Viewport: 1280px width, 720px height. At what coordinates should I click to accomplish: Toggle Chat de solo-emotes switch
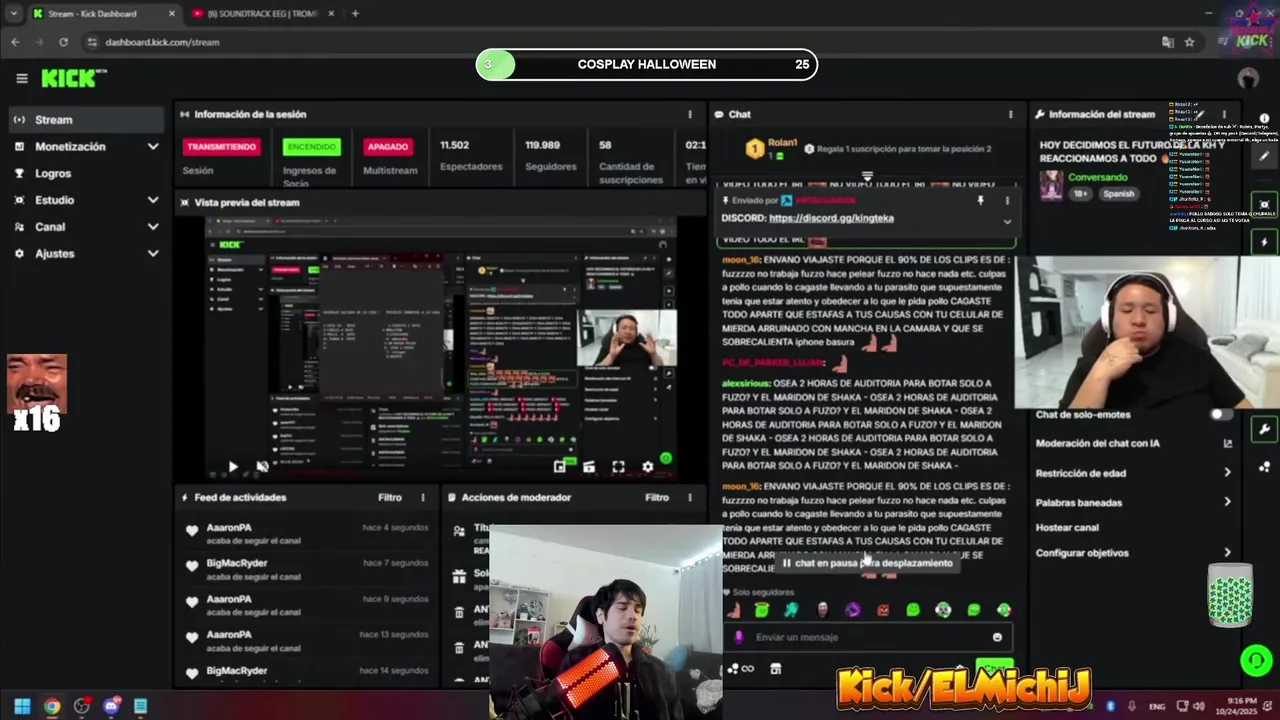click(x=1222, y=415)
